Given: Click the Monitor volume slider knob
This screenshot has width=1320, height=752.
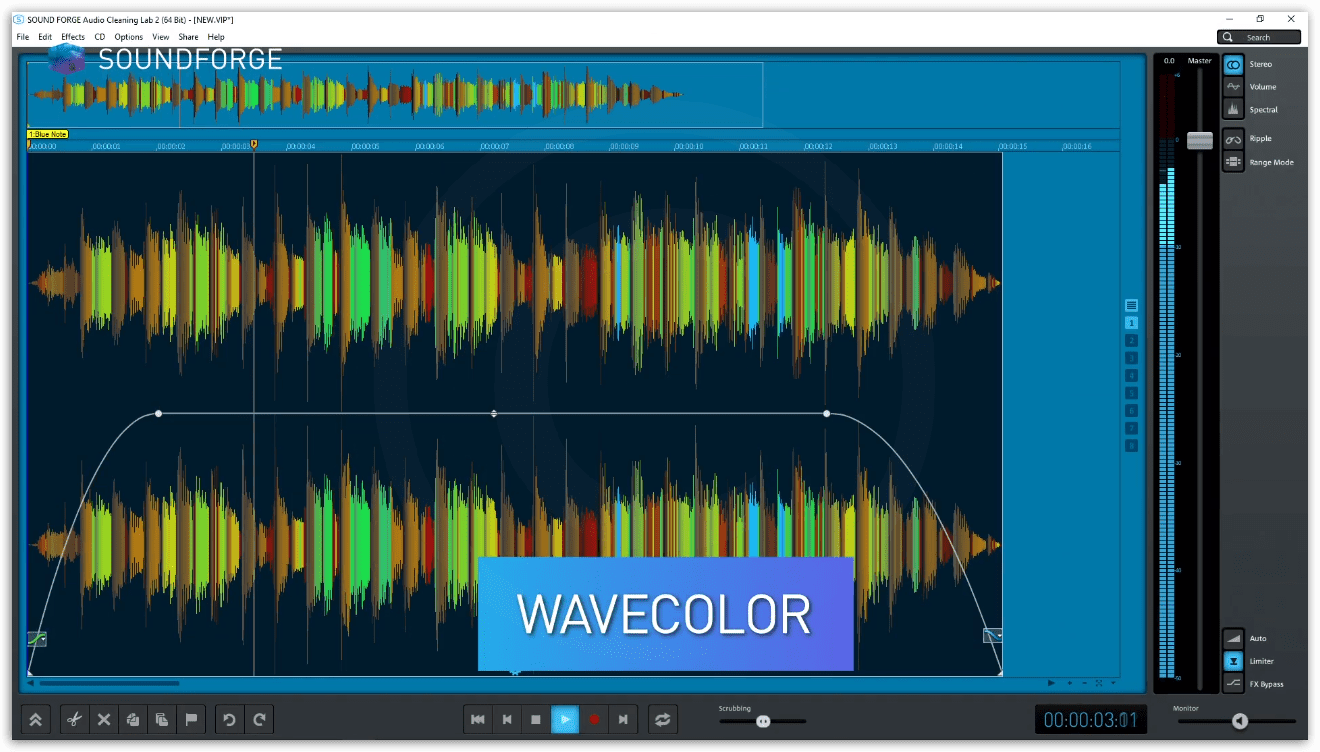Looking at the screenshot, I should (1240, 721).
